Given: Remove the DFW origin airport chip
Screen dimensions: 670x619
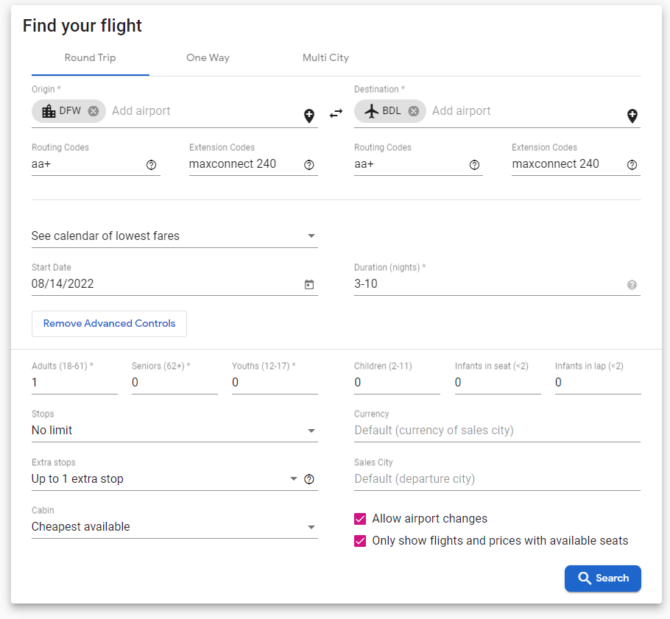Looking at the screenshot, I should [x=93, y=111].
